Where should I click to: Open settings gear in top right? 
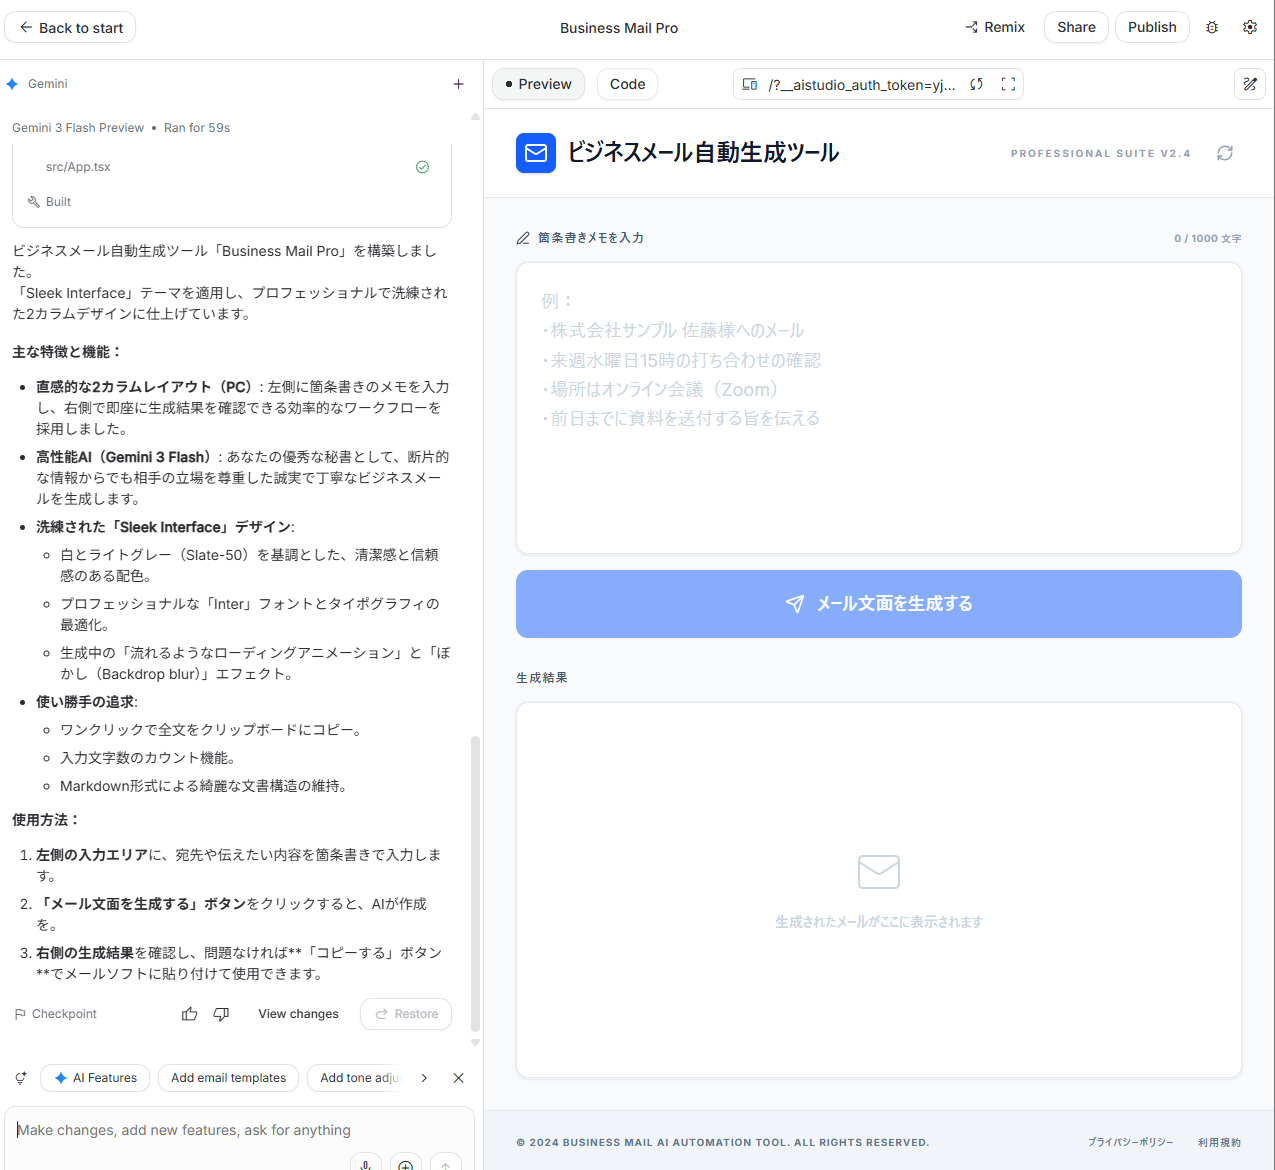[1250, 27]
